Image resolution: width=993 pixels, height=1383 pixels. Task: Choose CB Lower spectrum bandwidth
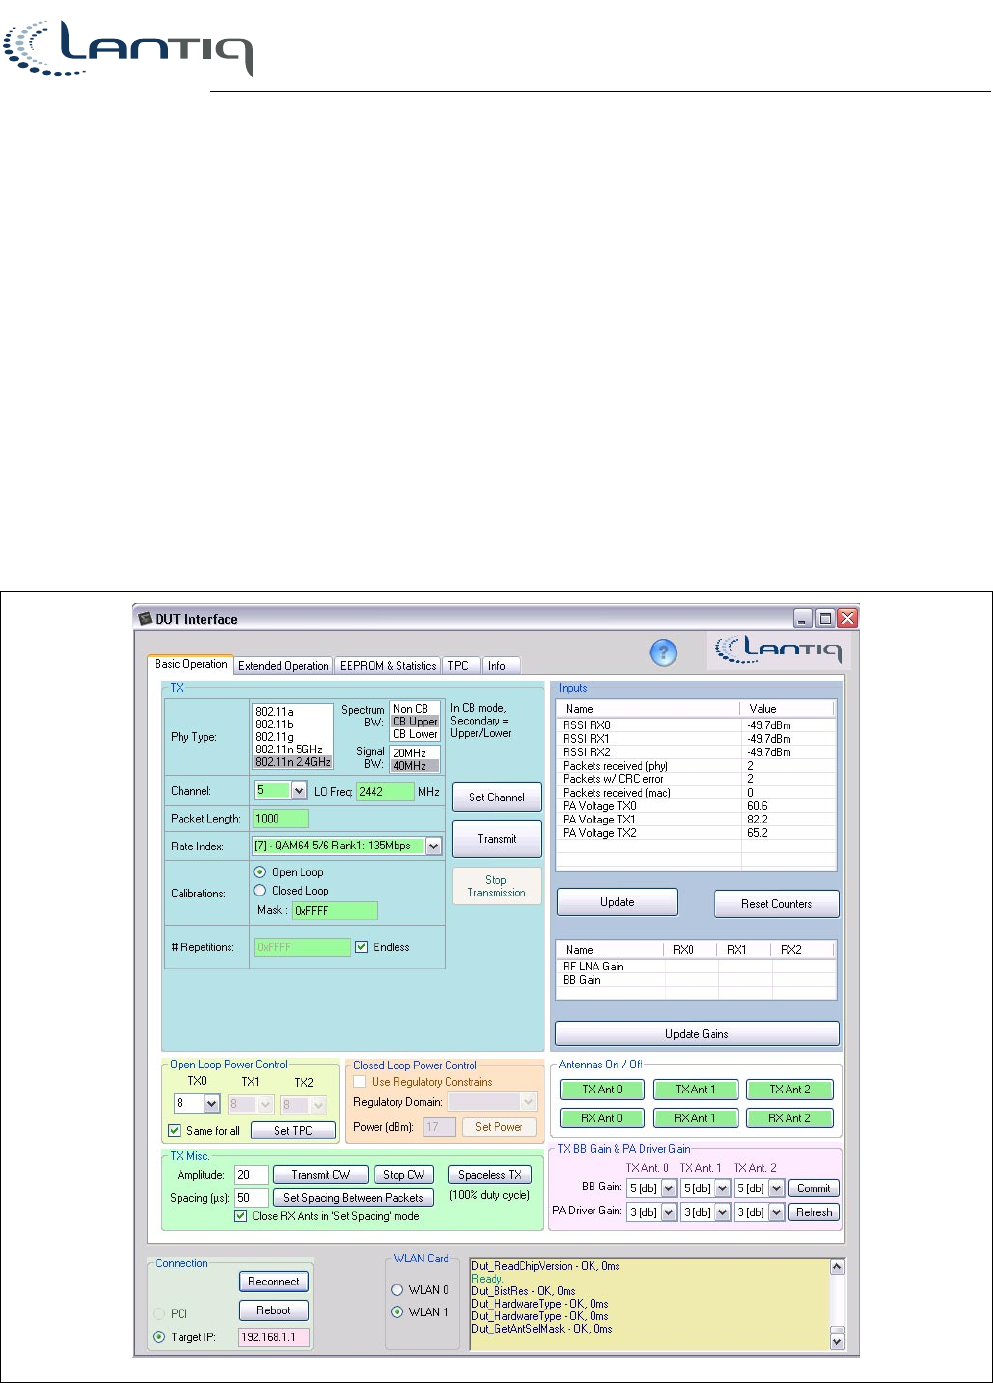(415, 733)
